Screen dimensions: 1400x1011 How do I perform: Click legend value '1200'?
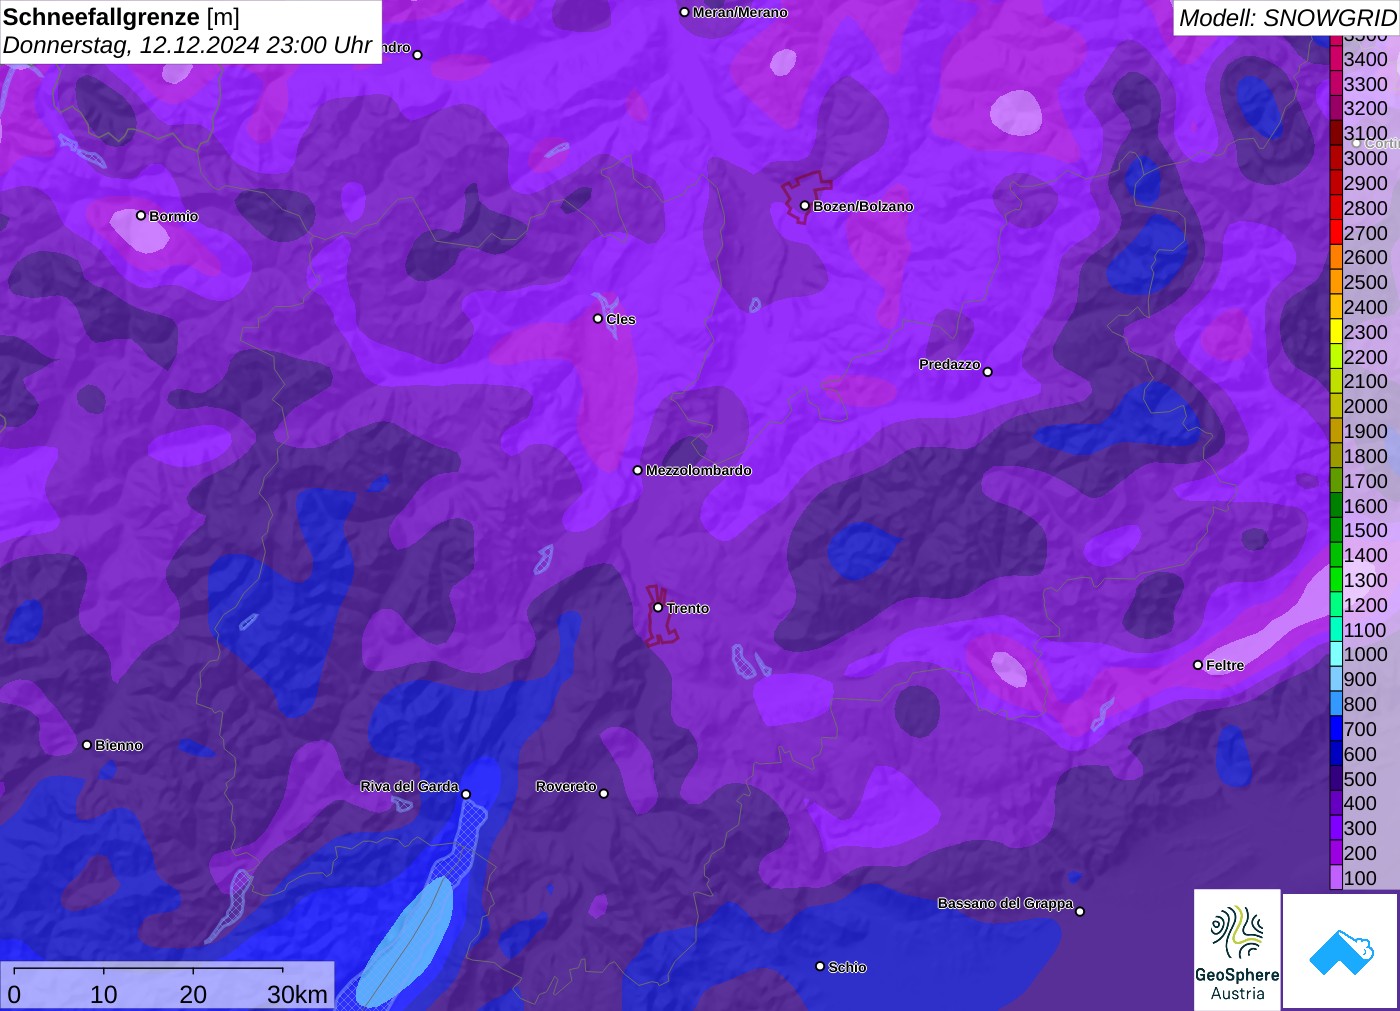click(1365, 605)
